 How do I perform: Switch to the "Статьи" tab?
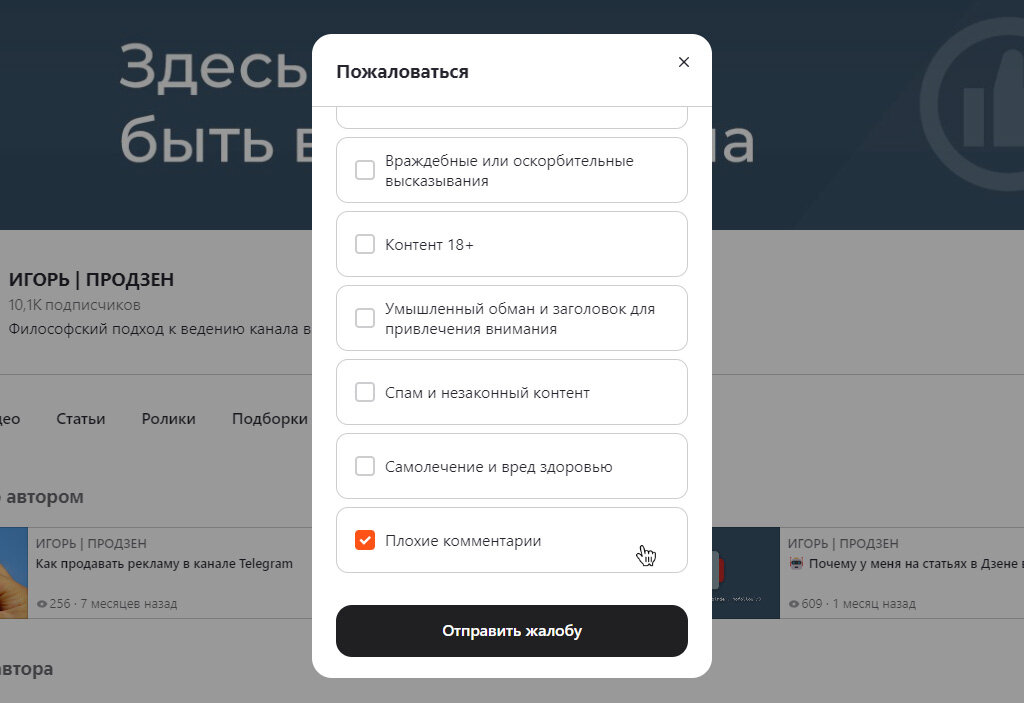pyautogui.click(x=80, y=419)
